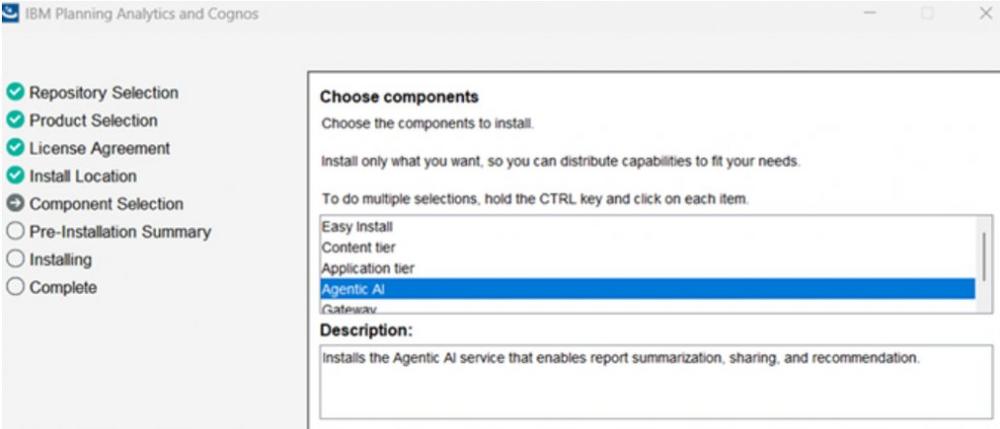Click the Product Selection step label
The height and width of the screenshot is (429, 1000).
click(93, 120)
